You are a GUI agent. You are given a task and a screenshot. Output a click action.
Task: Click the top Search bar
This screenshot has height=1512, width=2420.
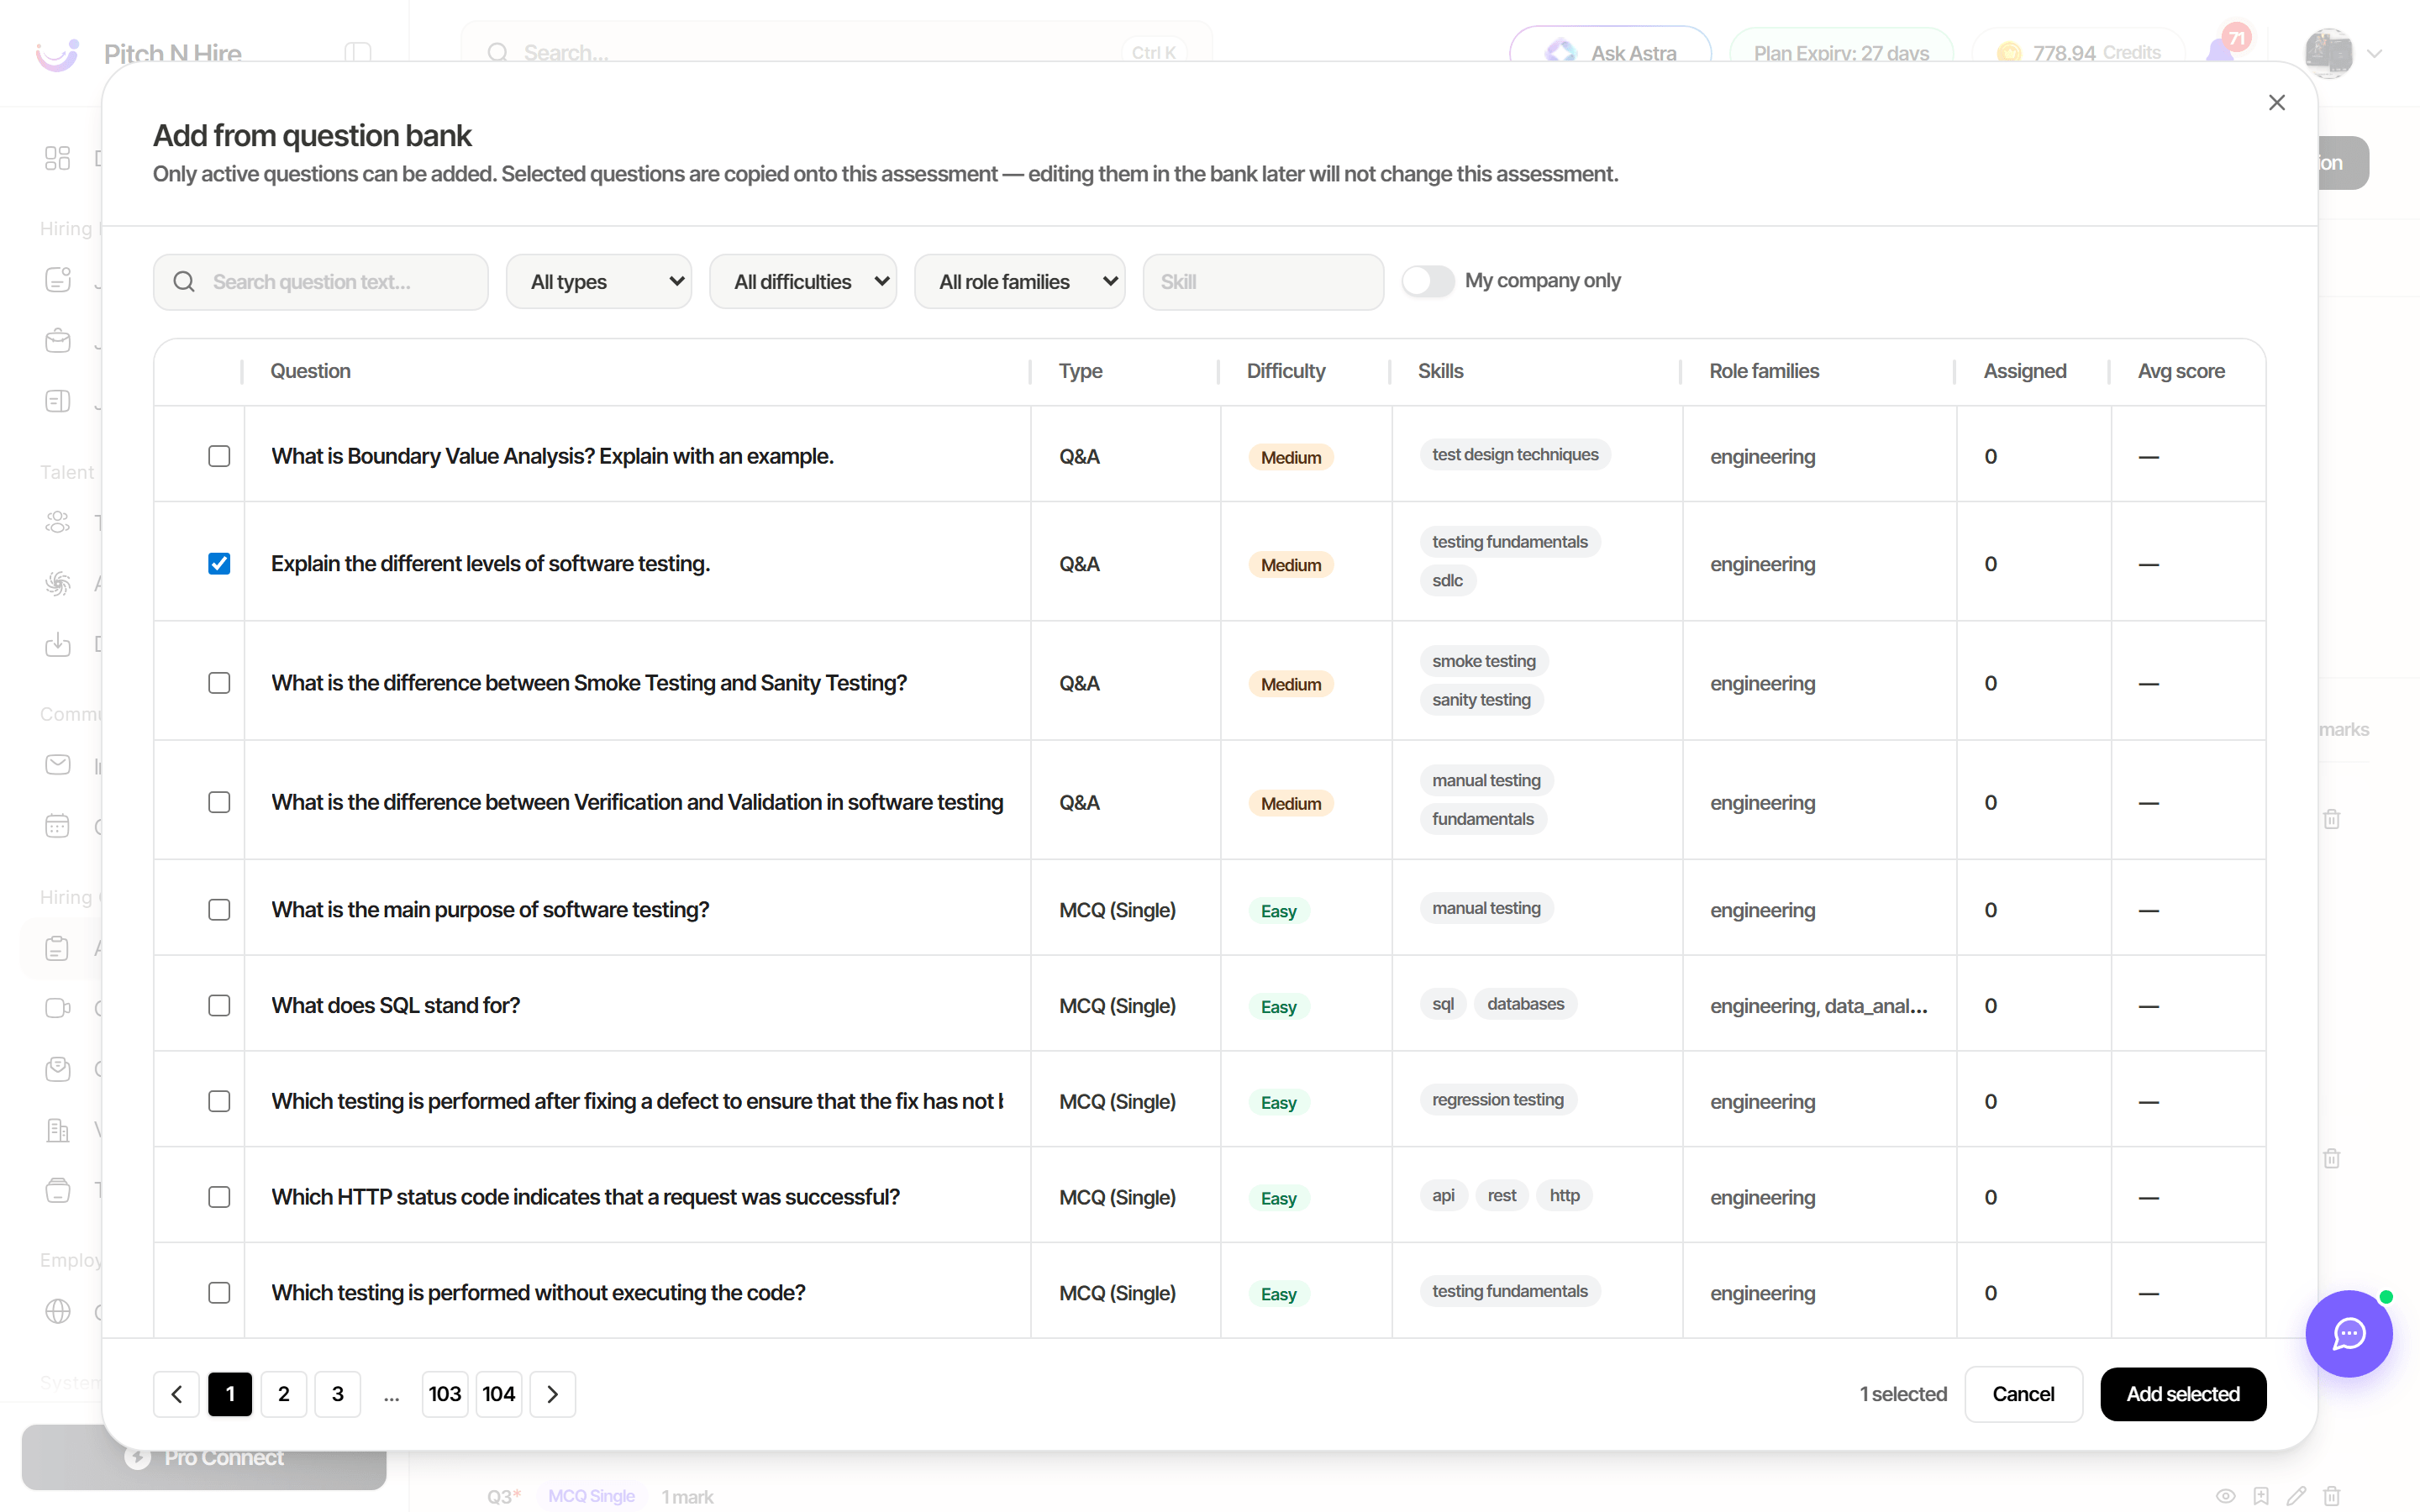tap(836, 52)
